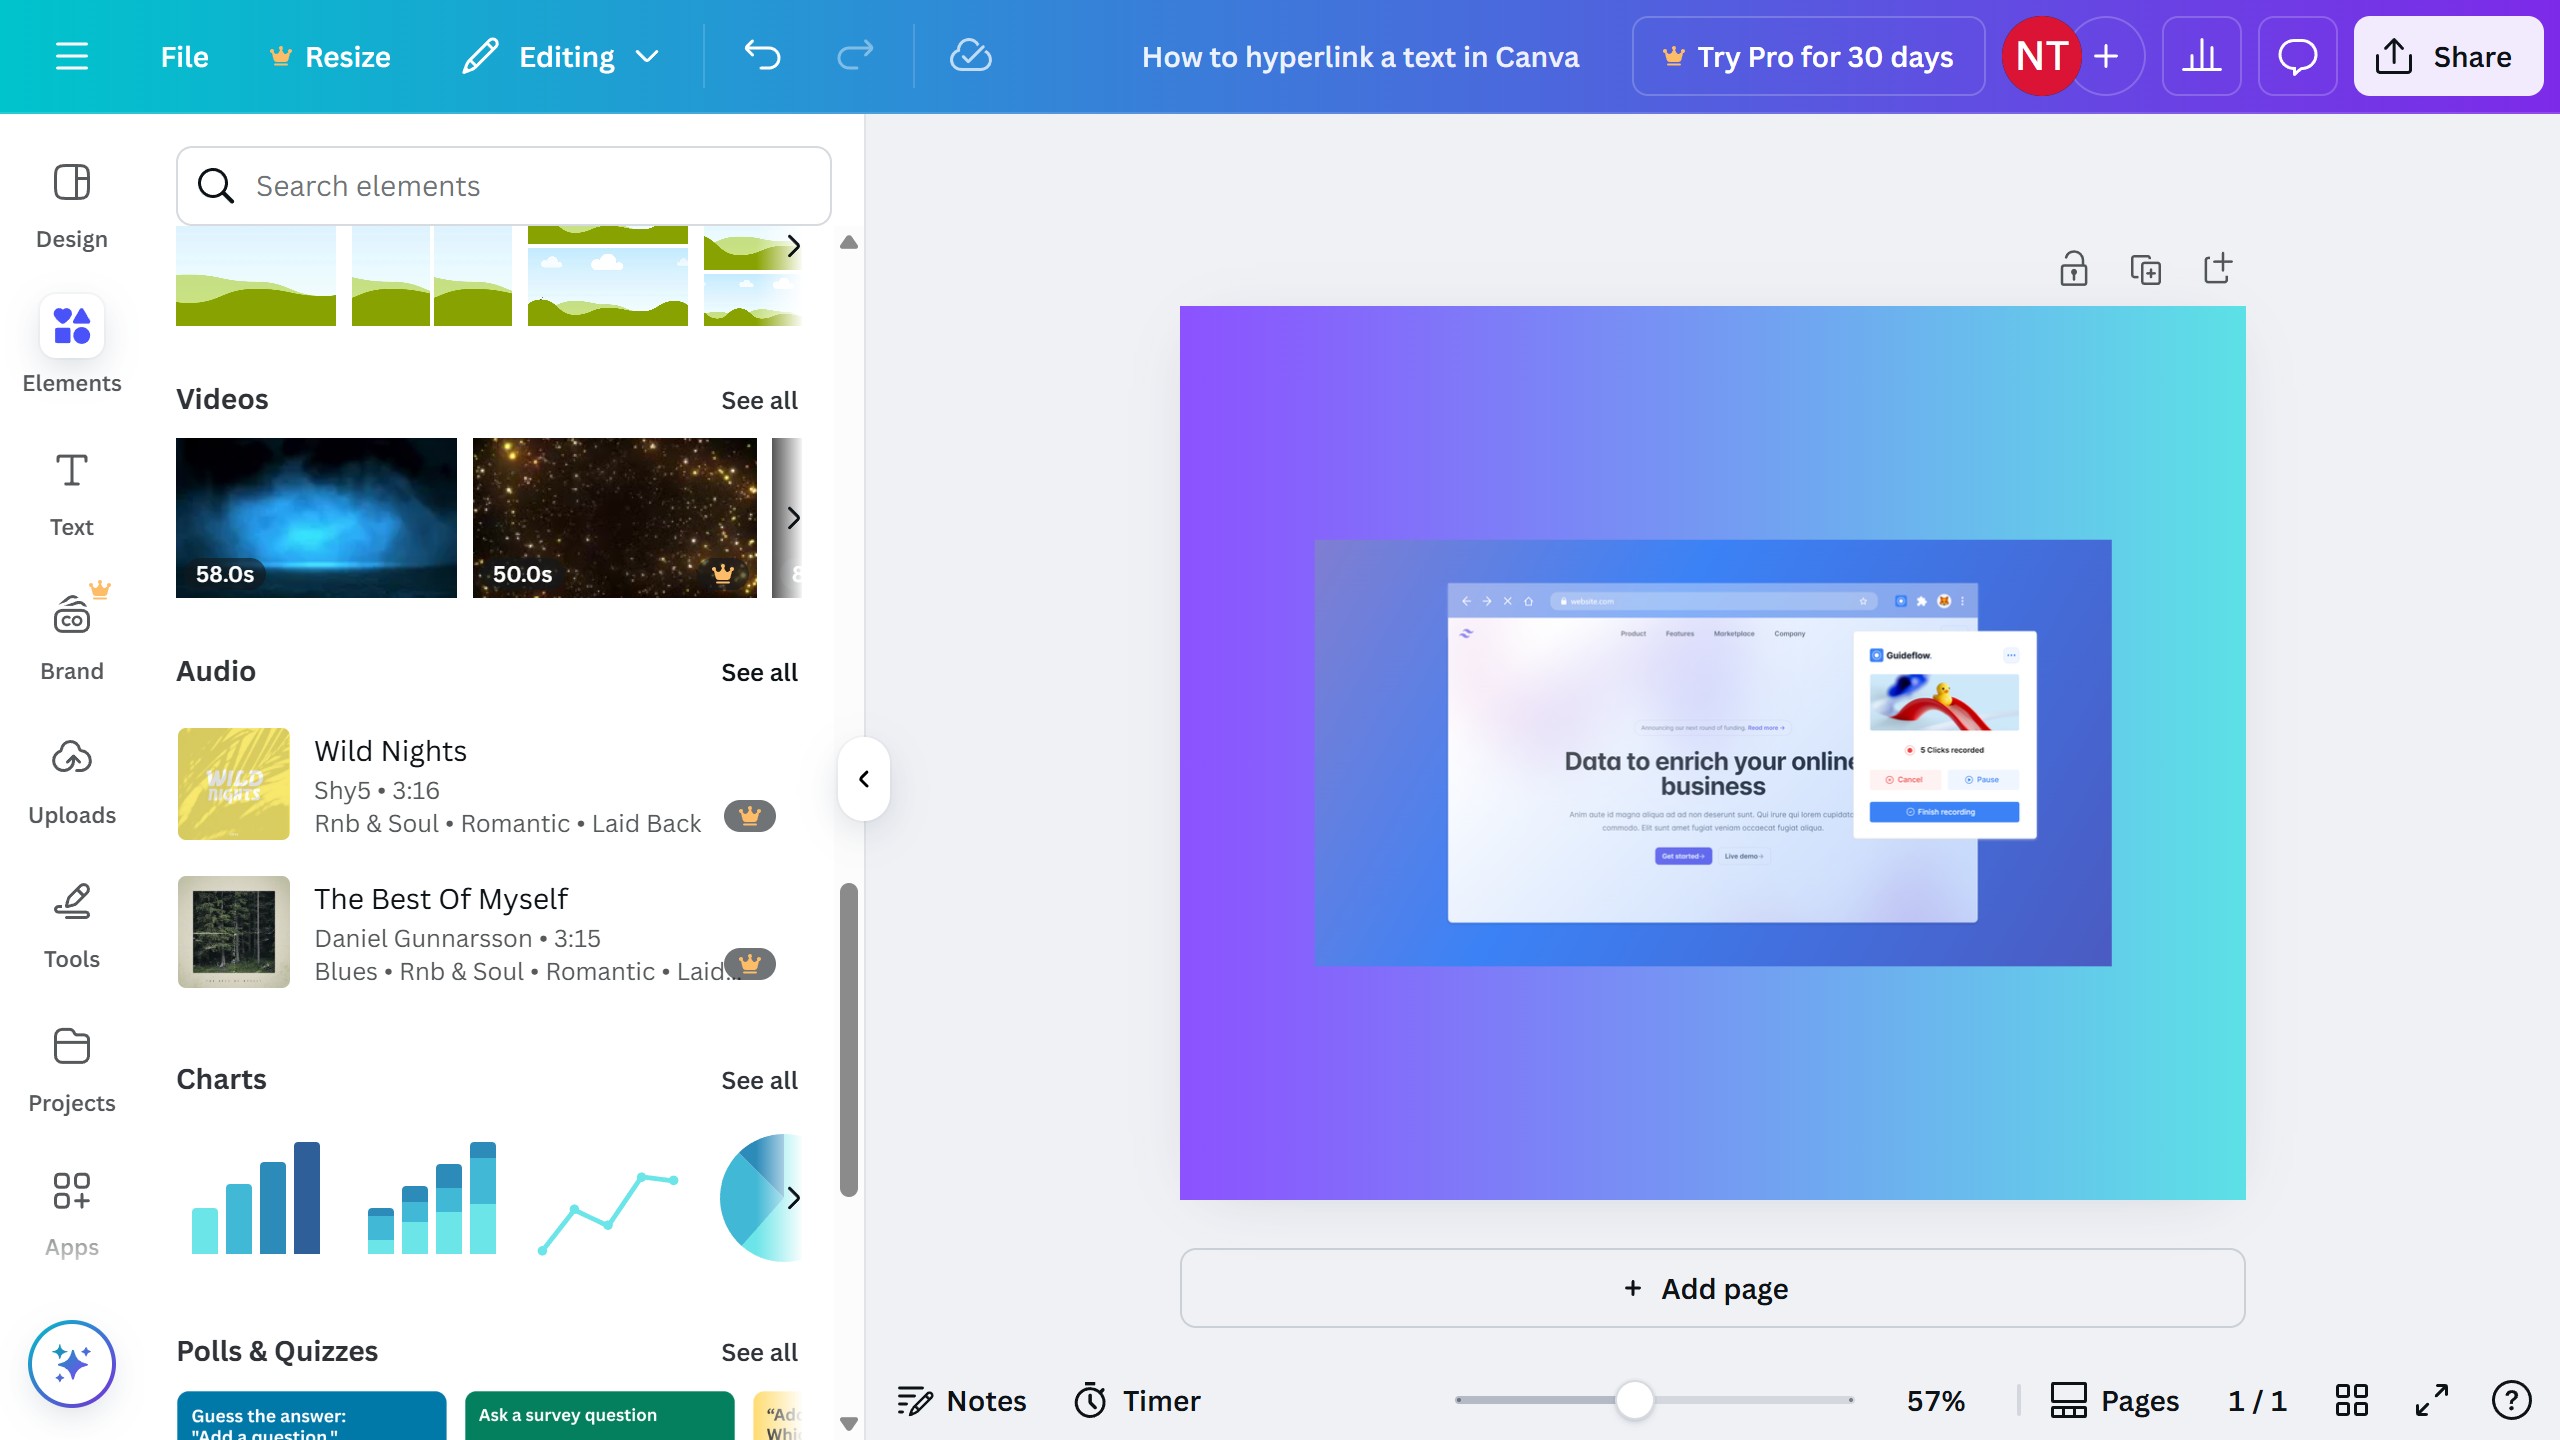
Task: Undo the last action
Action: tap(762, 56)
